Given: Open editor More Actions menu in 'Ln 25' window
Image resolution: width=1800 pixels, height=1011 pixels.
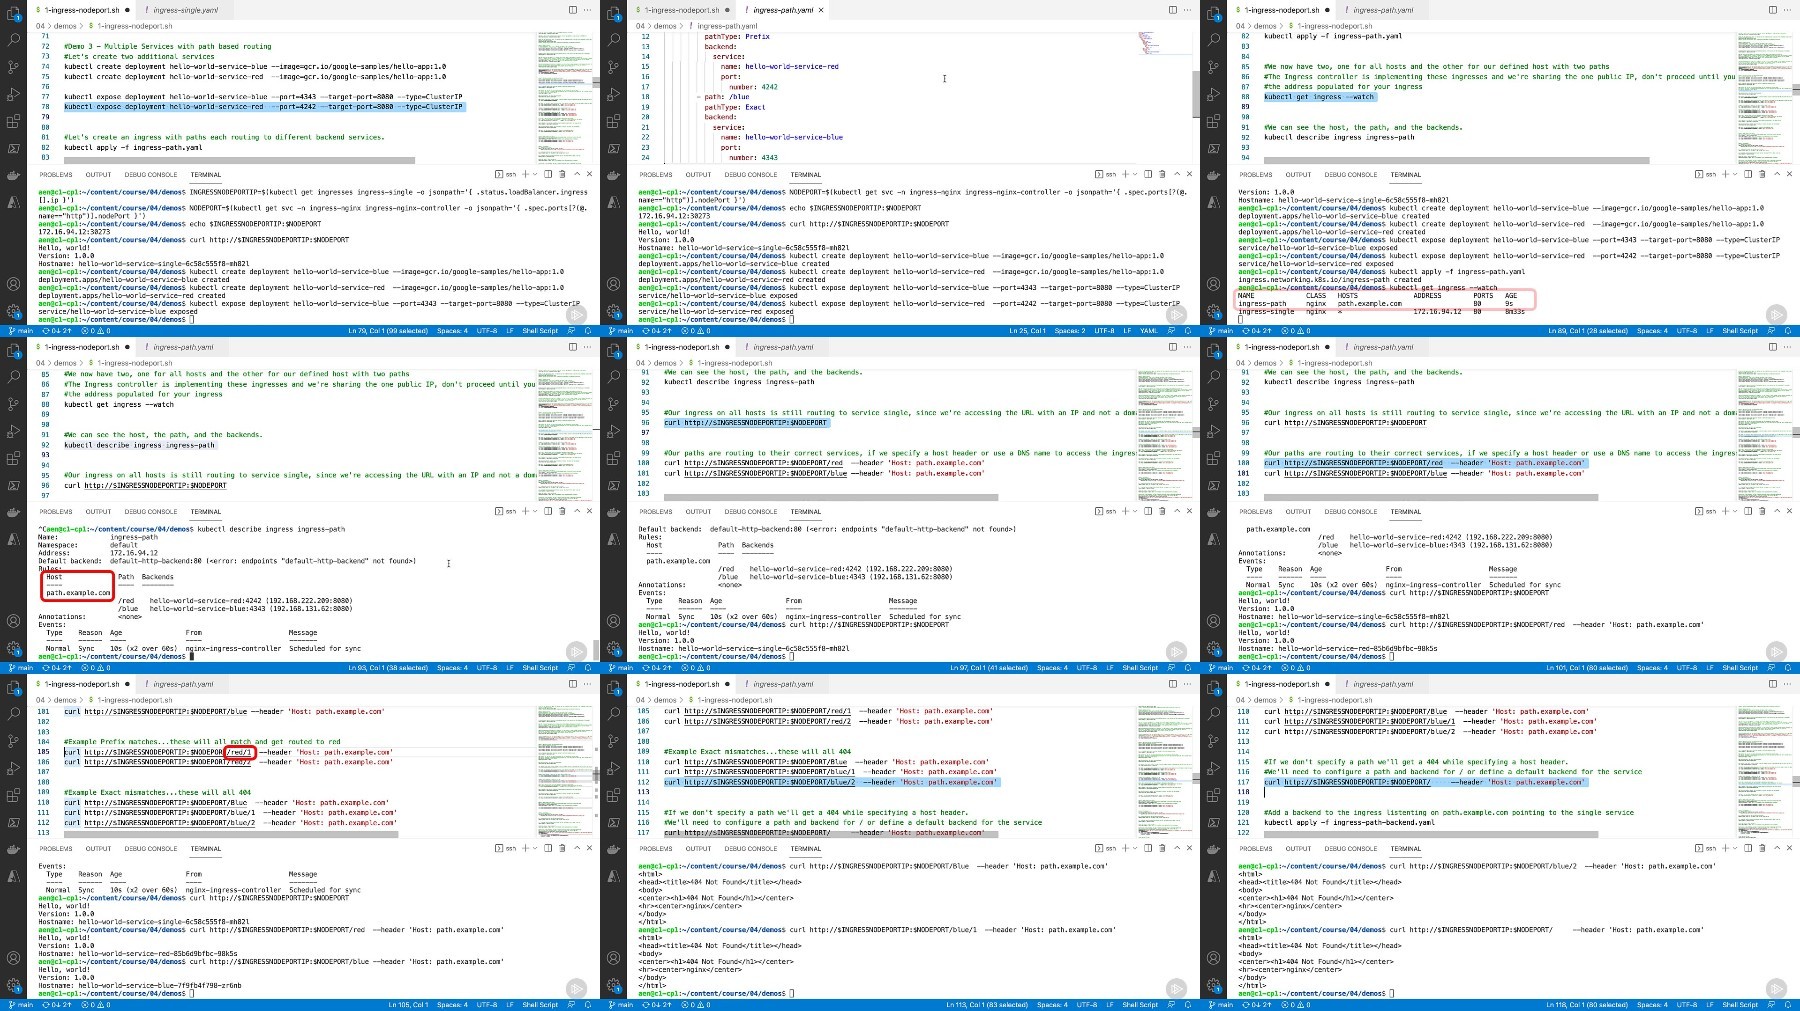Looking at the screenshot, I should pyautogui.click(x=1188, y=10).
